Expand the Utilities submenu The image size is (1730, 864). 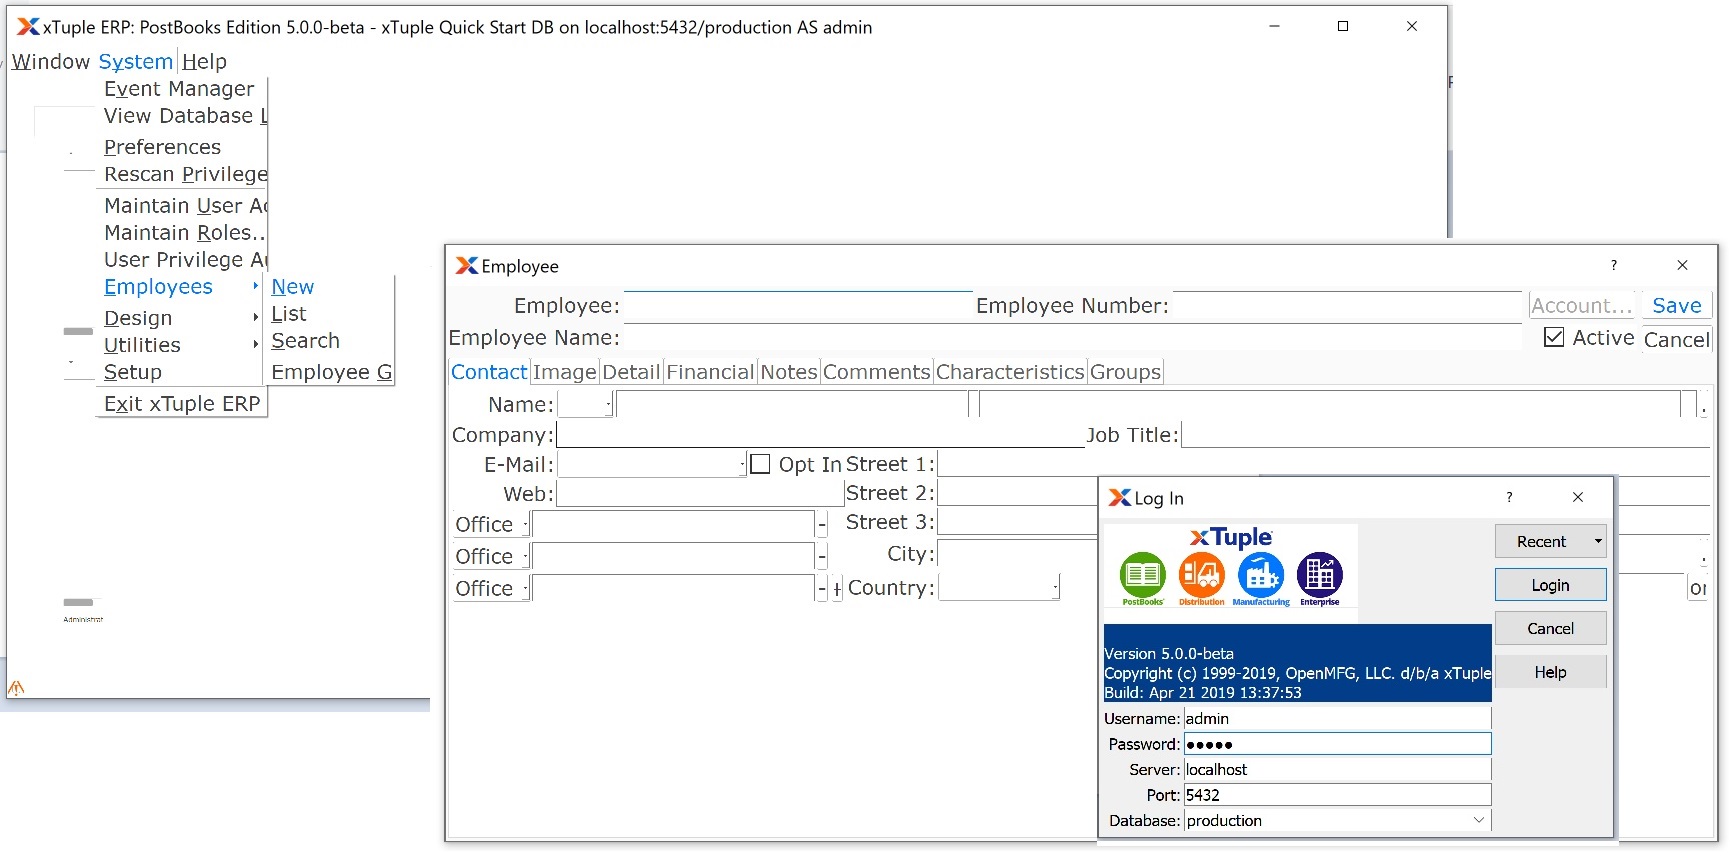(182, 345)
